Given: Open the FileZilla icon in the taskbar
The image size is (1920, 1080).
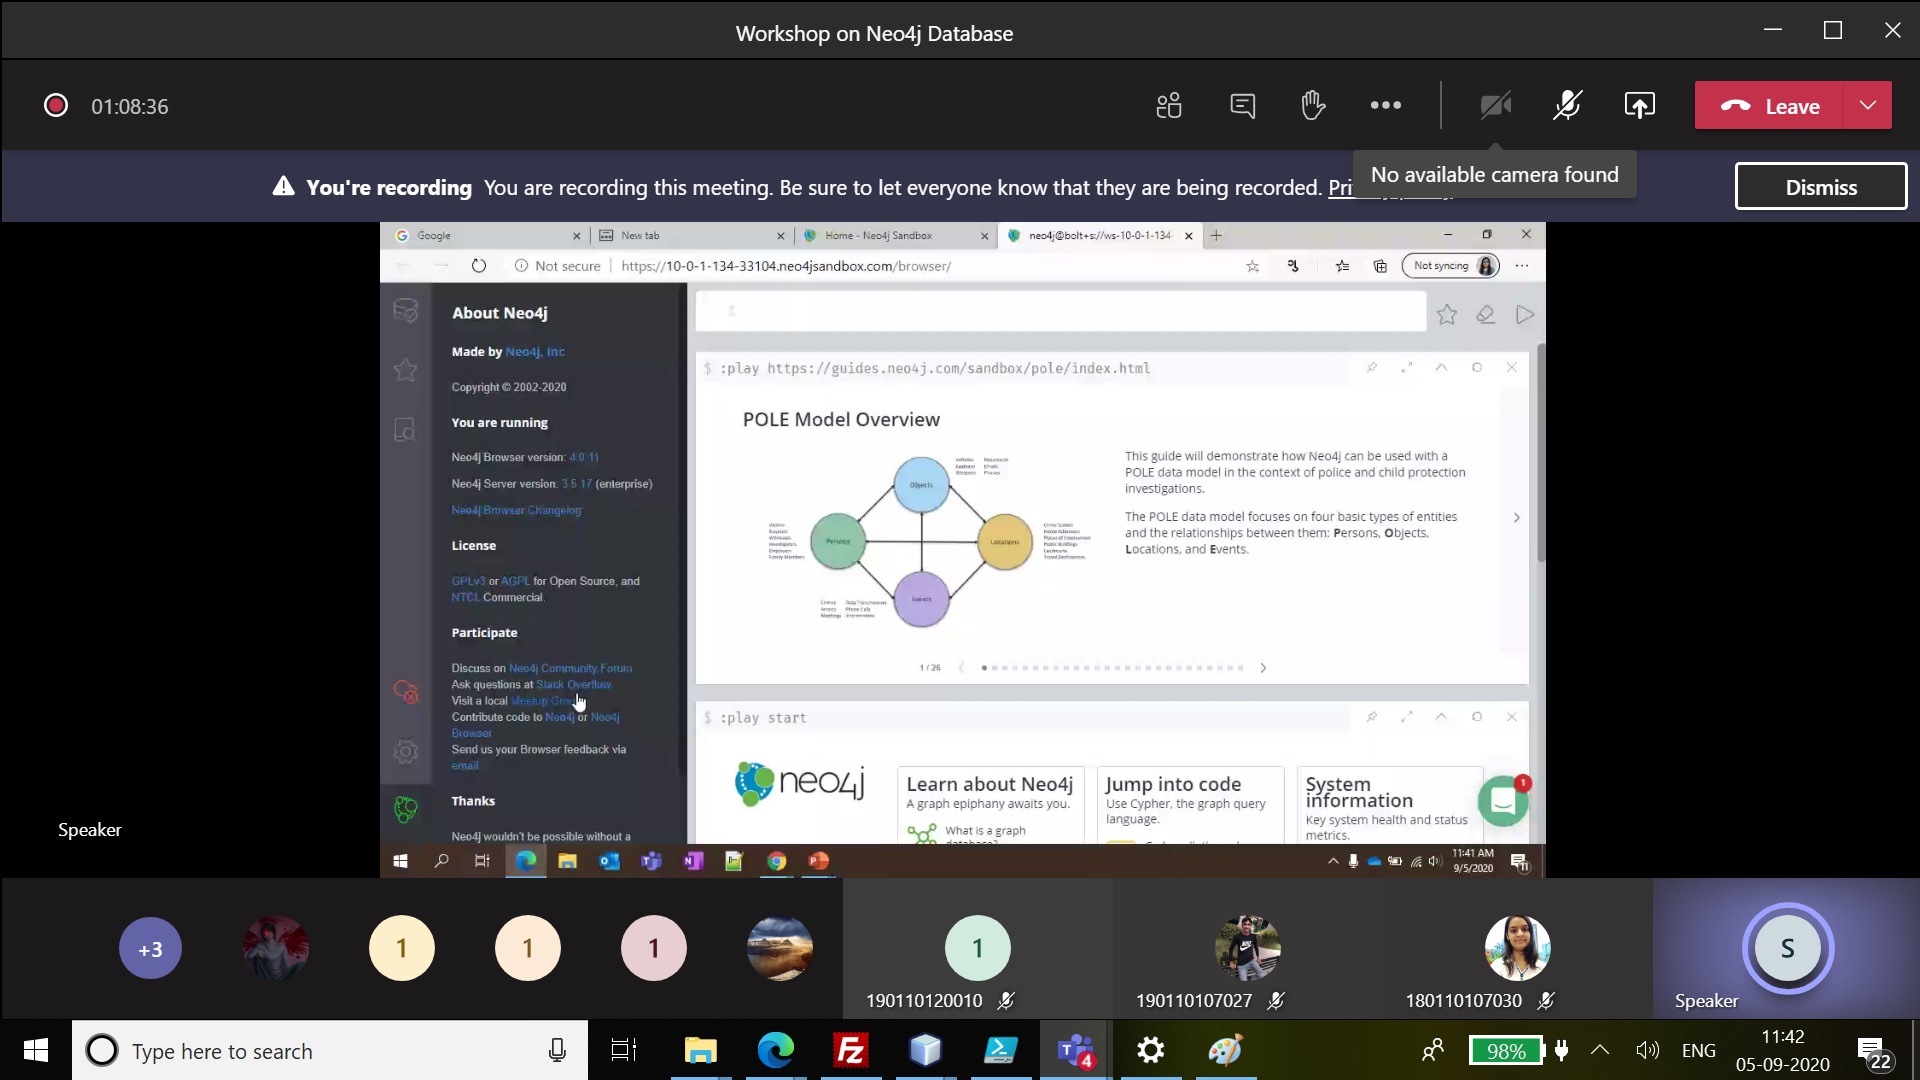Looking at the screenshot, I should (x=850, y=1051).
